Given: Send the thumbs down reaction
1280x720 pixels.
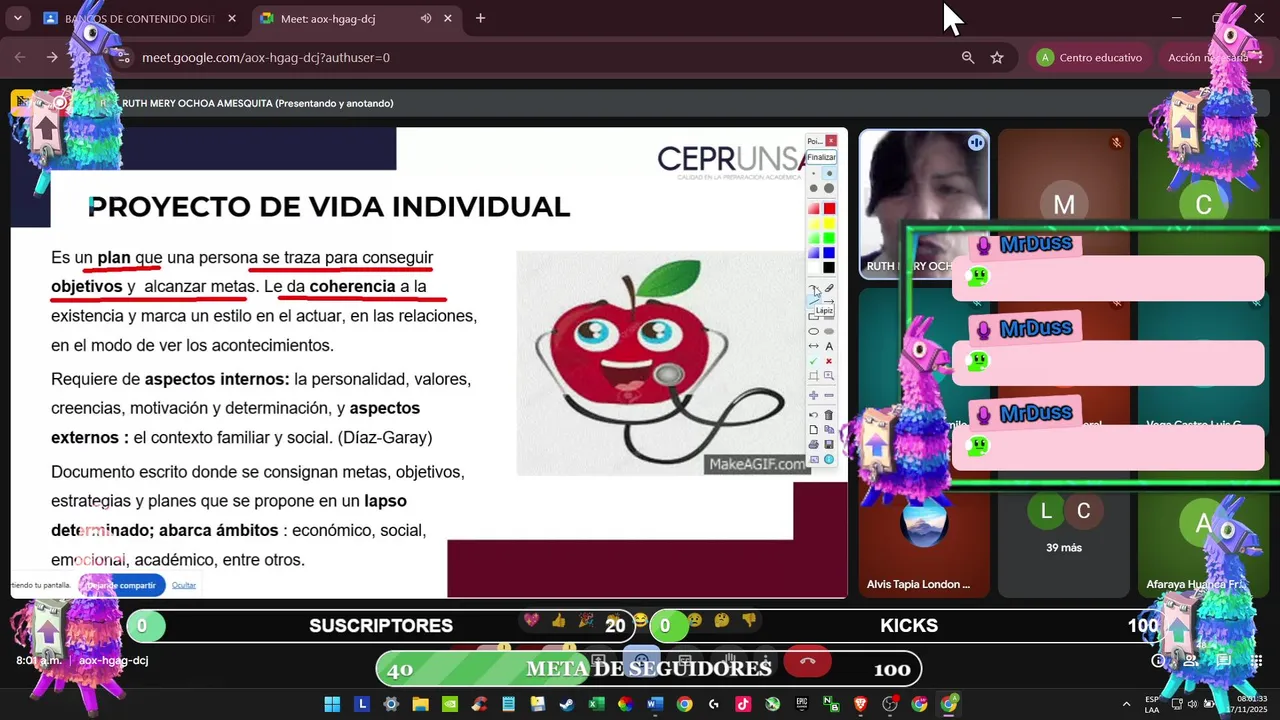Looking at the screenshot, I should 749,621.
